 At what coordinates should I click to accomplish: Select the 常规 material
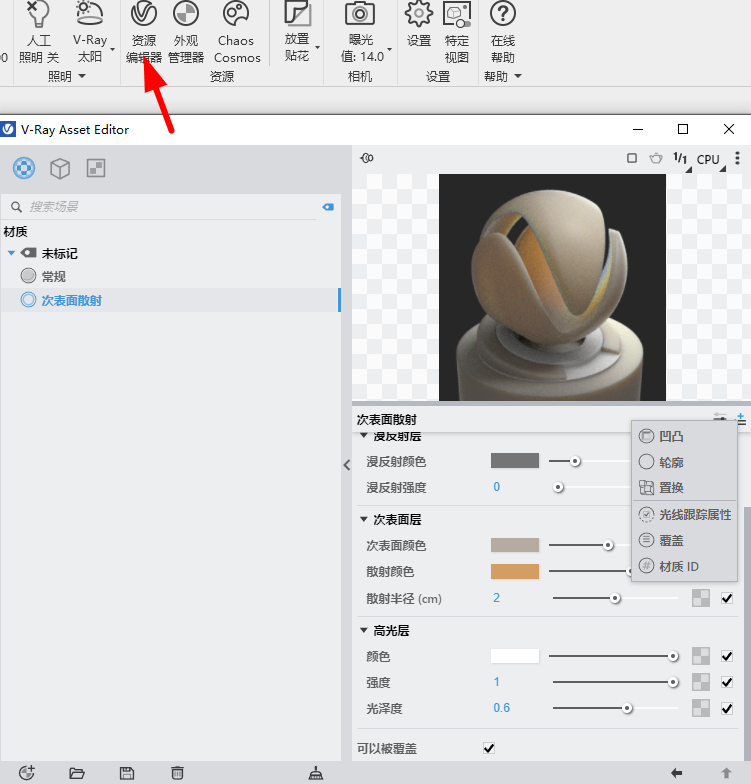coord(170,276)
